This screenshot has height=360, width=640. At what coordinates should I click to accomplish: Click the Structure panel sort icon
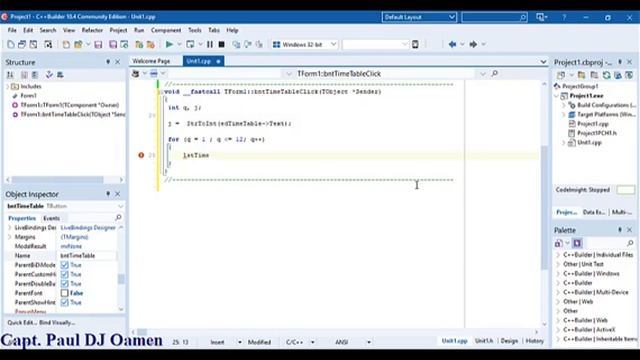point(10,75)
